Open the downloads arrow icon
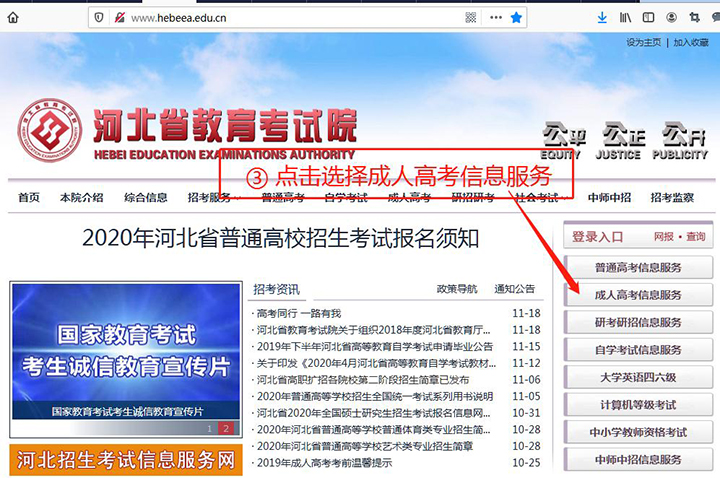The width and height of the screenshot is (720, 478). tap(602, 18)
